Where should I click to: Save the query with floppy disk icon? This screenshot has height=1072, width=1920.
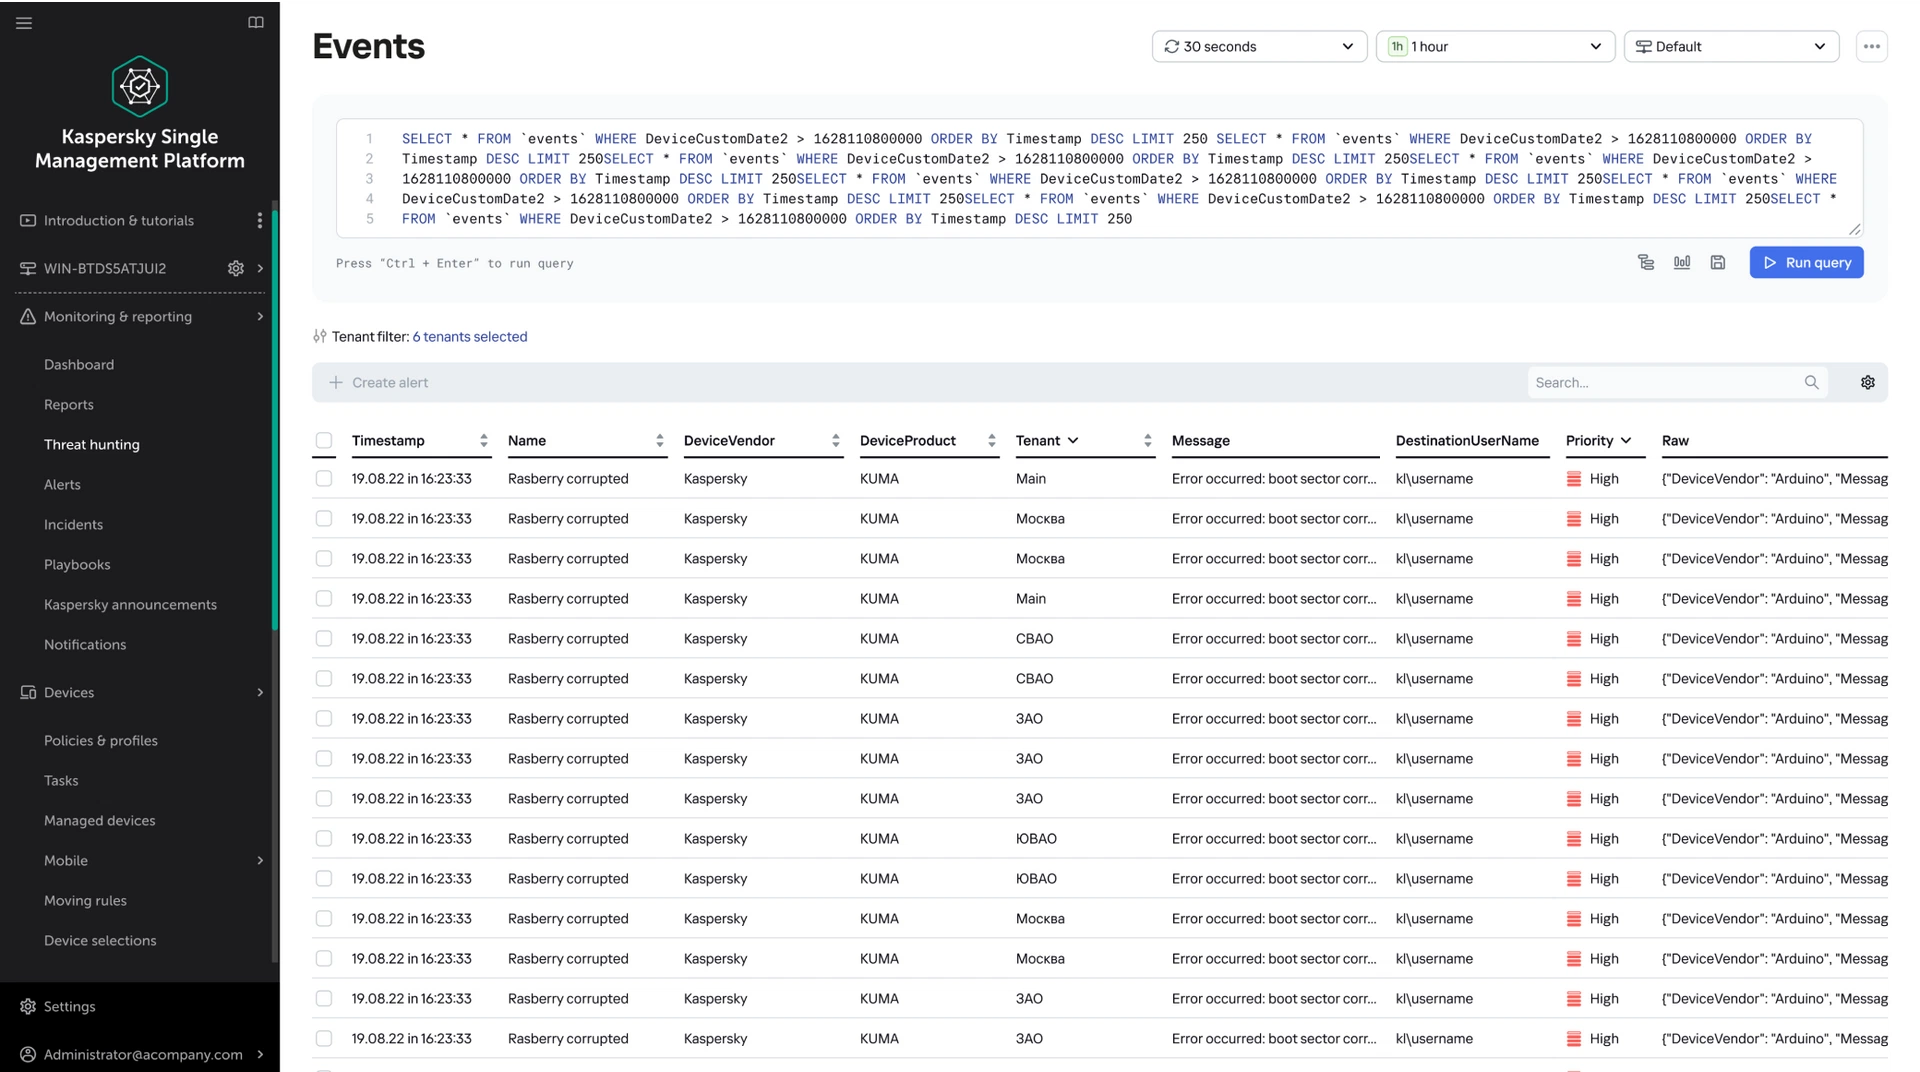[x=1718, y=263]
